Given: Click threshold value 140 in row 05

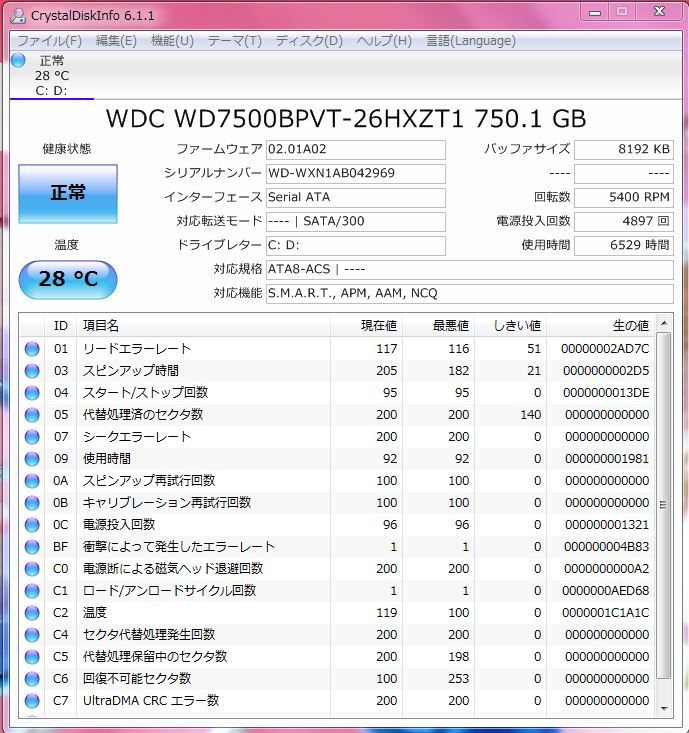Looking at the screenshot, I should click(x=531, y=415).
